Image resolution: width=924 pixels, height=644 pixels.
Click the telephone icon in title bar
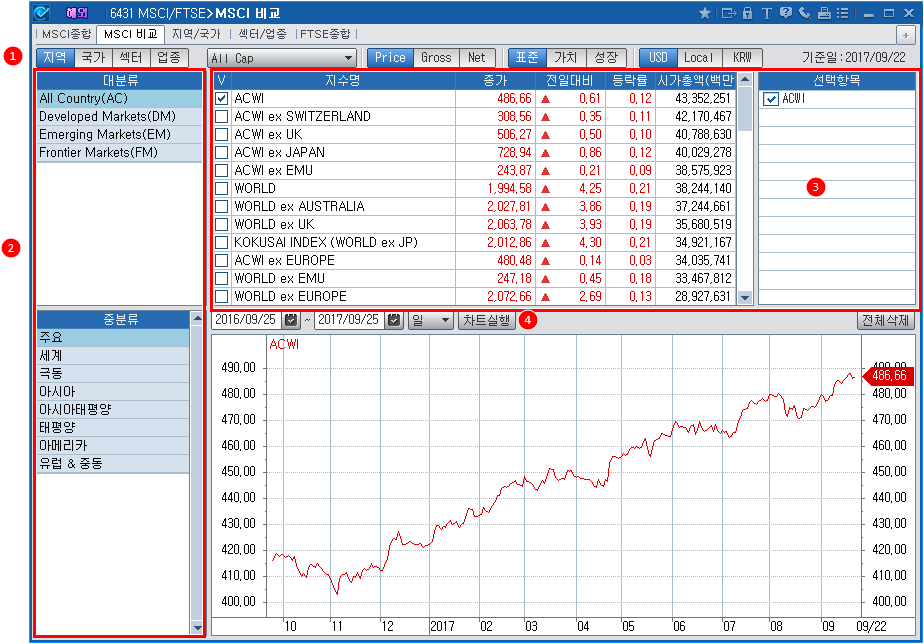[x=804, y=13]
